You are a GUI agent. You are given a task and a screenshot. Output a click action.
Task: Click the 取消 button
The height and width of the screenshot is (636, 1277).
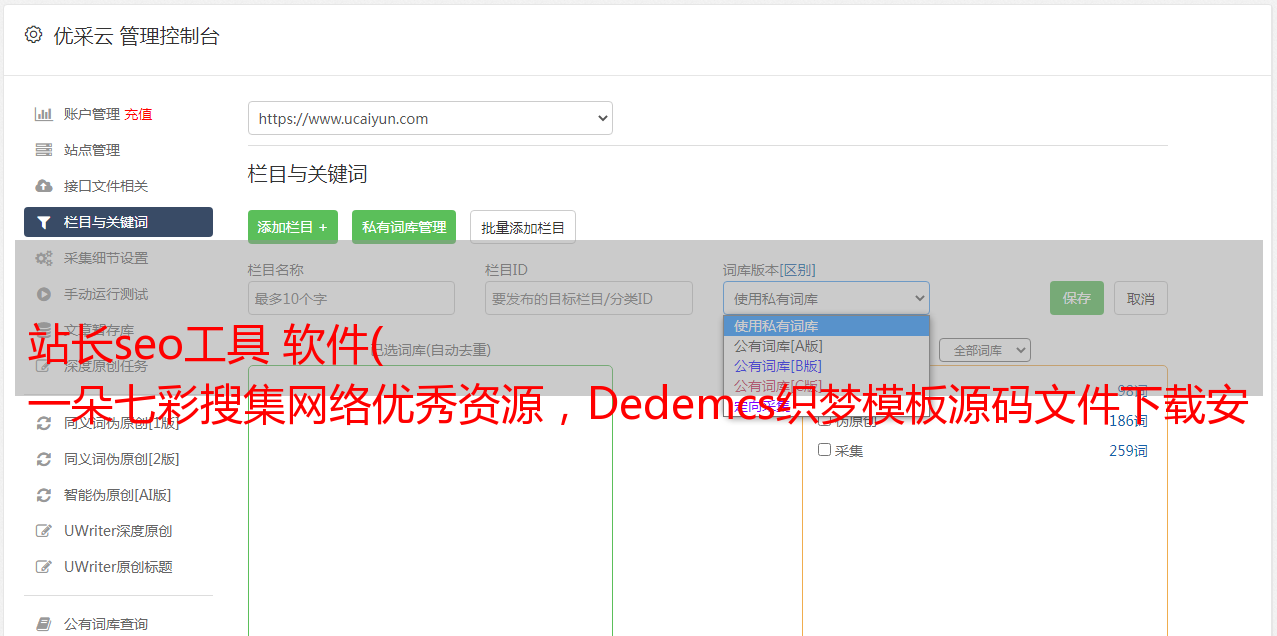tap(1141, 298)
